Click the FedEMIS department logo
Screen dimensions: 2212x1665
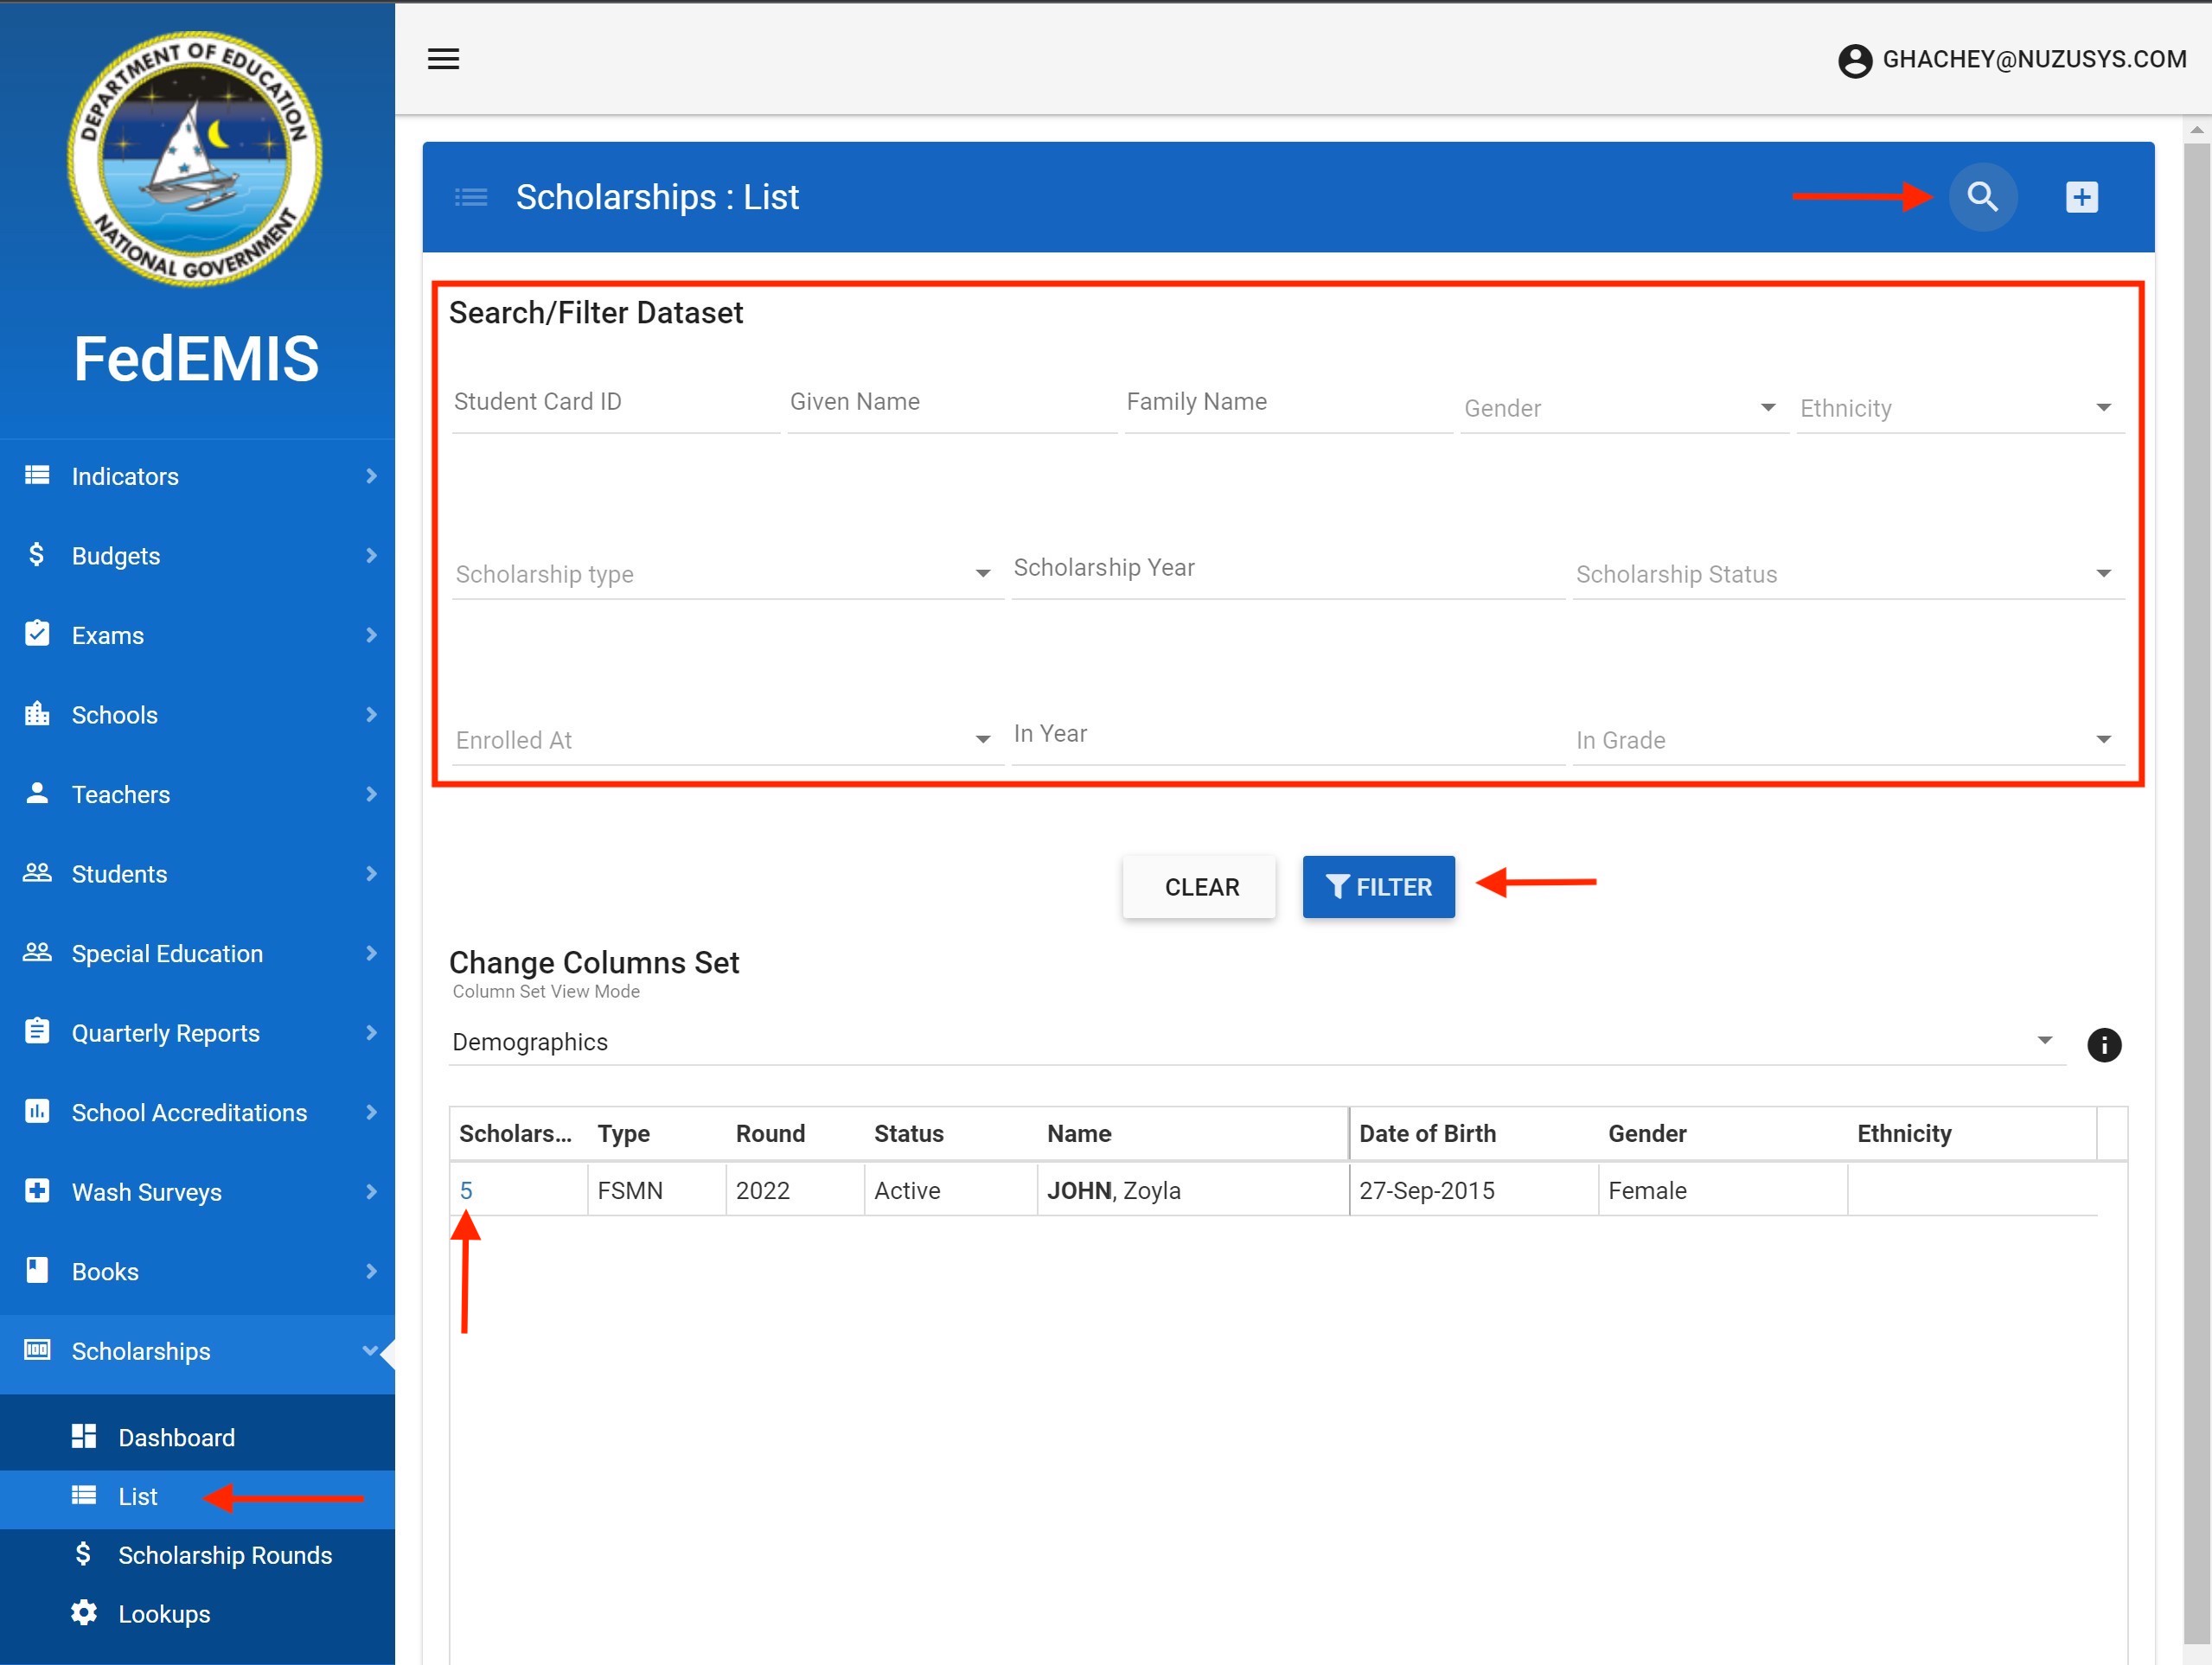(196, 160)
